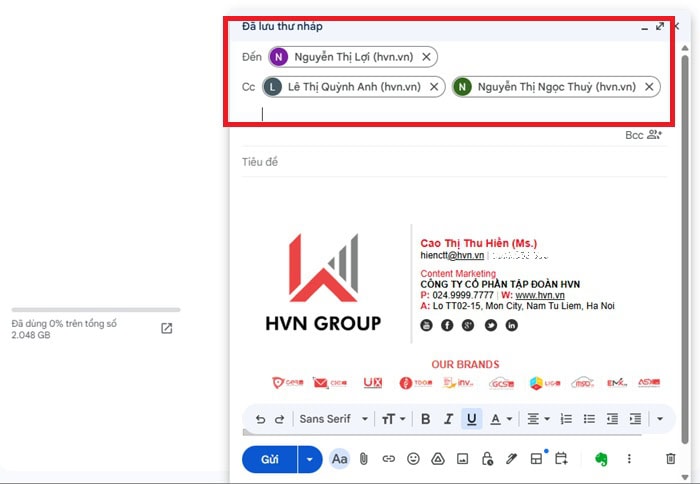Click the Đến recipients label
Image resolution: width=700 pixels, height=484 pixels.
(x=251, y=57)
